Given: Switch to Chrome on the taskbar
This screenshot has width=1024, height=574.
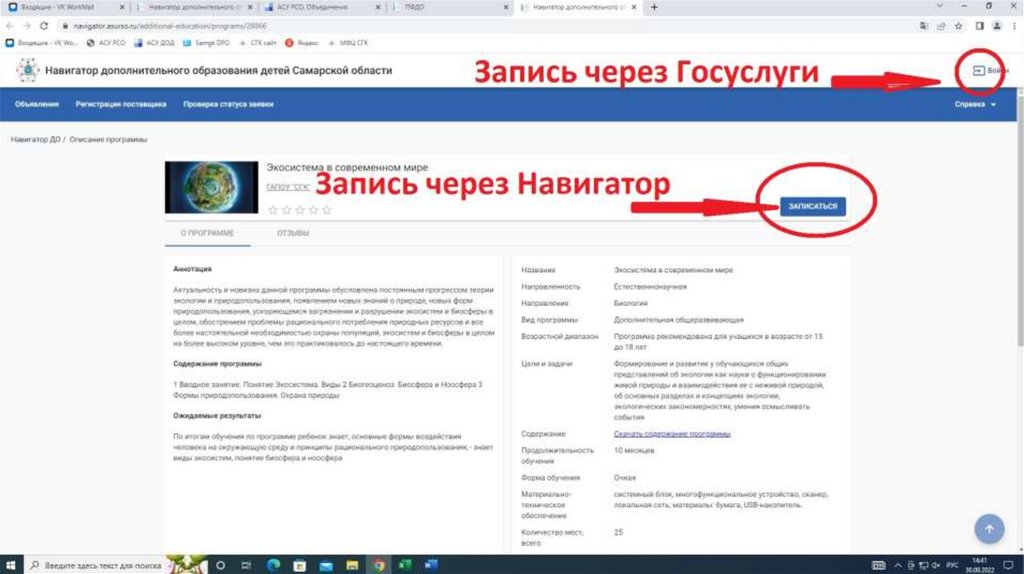Looking at the screenshot, I should click(379, 565).
